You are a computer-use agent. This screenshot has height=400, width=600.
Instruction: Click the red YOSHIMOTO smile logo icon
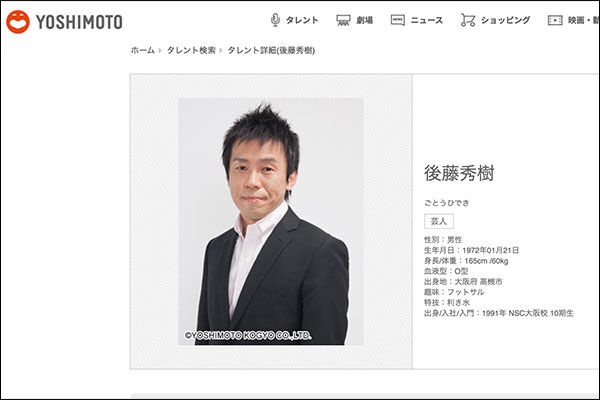pos(17,21)
